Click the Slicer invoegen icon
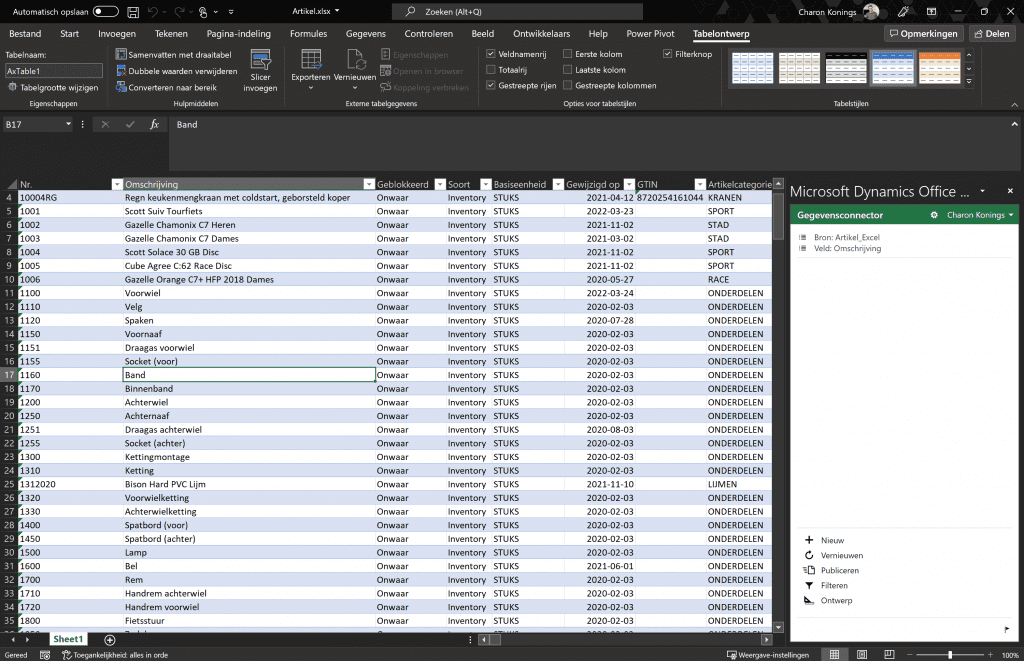The height and width of the screenshot is (661, 1024). [x=260, y=61]
